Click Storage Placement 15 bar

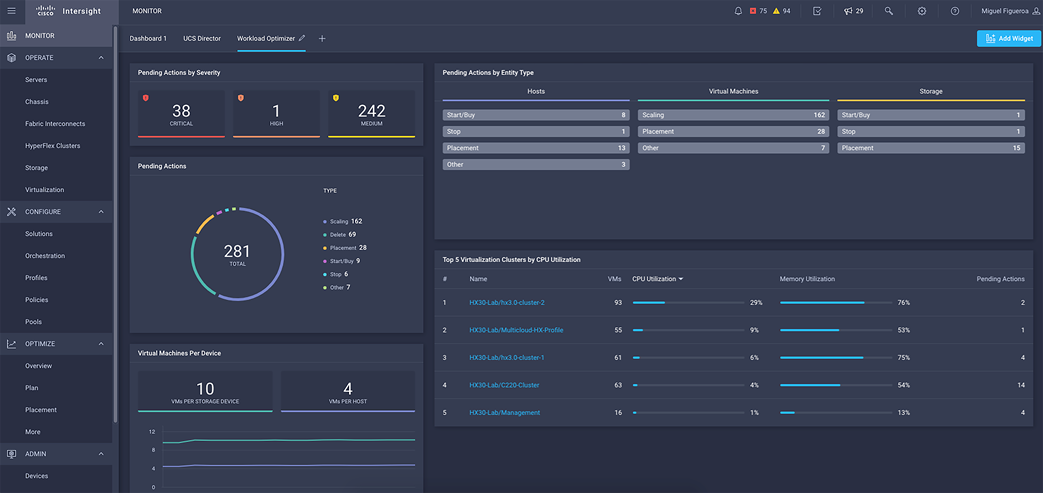click(931, 148)
